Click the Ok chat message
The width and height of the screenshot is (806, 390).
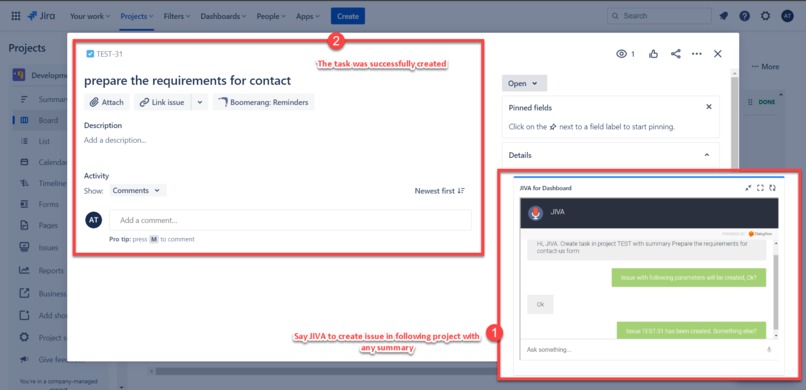pyautogui.click(x=540, y=304)
